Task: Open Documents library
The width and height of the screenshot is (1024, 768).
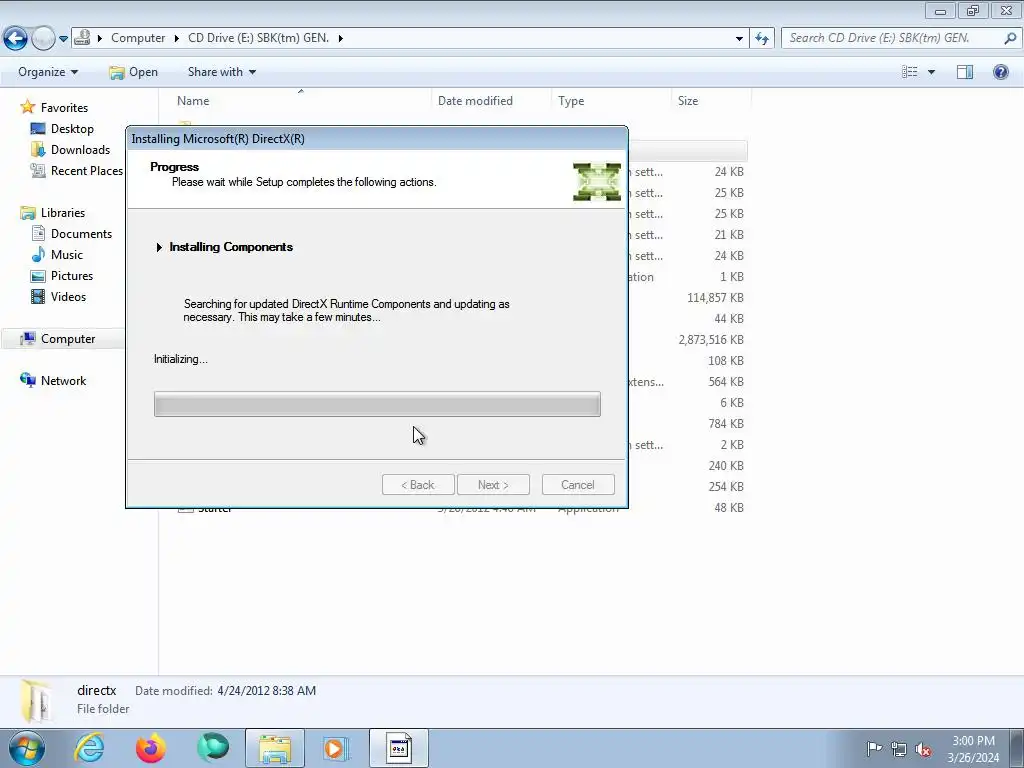Action: [81, 234]
